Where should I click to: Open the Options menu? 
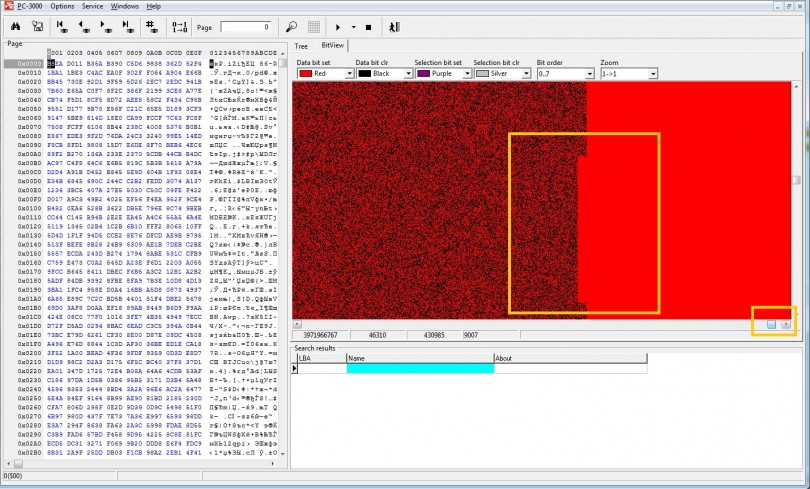click(x=63, y=6)
